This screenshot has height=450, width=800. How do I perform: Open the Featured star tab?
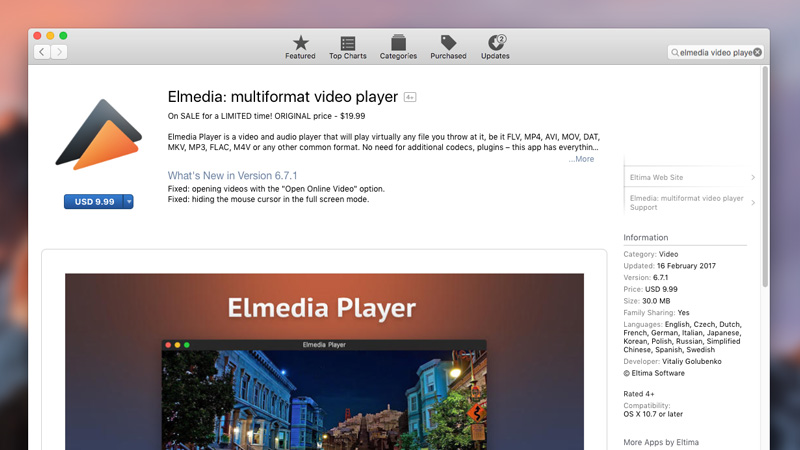tap(300, 47)
